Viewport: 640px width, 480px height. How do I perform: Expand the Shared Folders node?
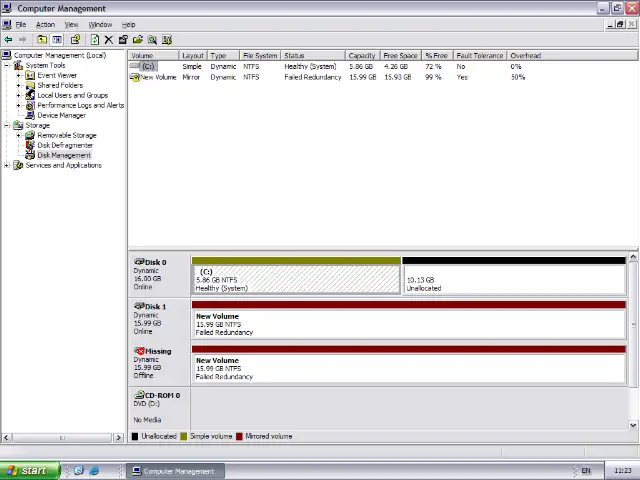18,85
